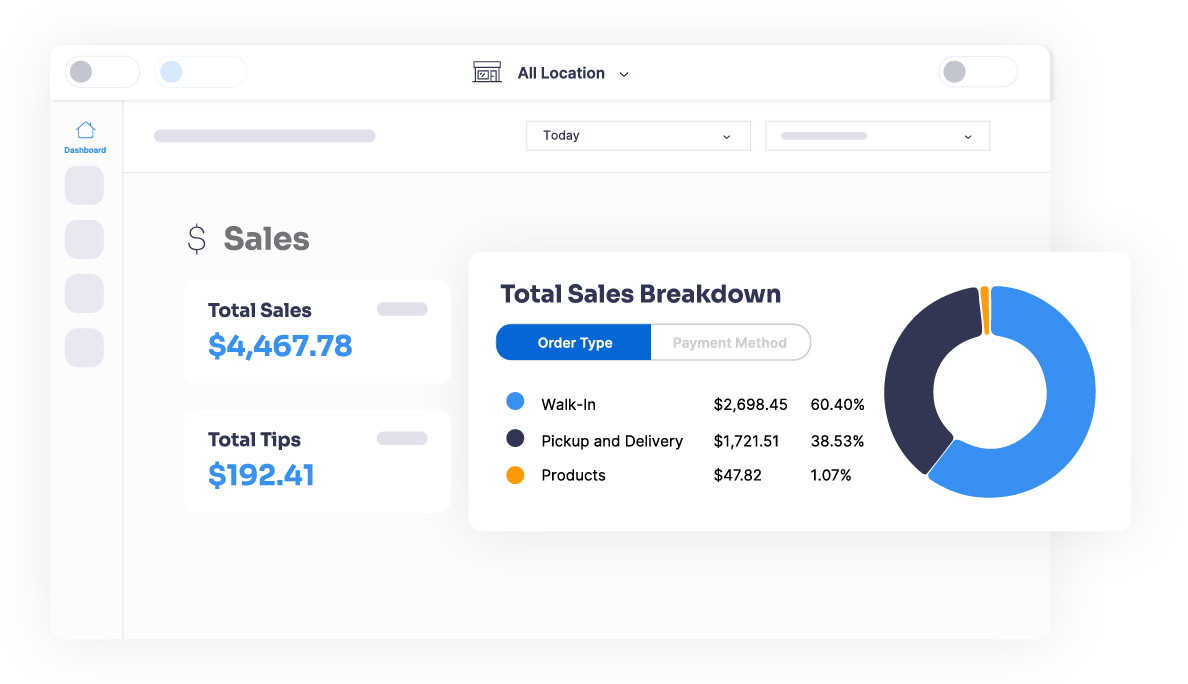Click the storefront icon beside All Location
Screen dimensions: 1188x684
[x=487, y=73]
